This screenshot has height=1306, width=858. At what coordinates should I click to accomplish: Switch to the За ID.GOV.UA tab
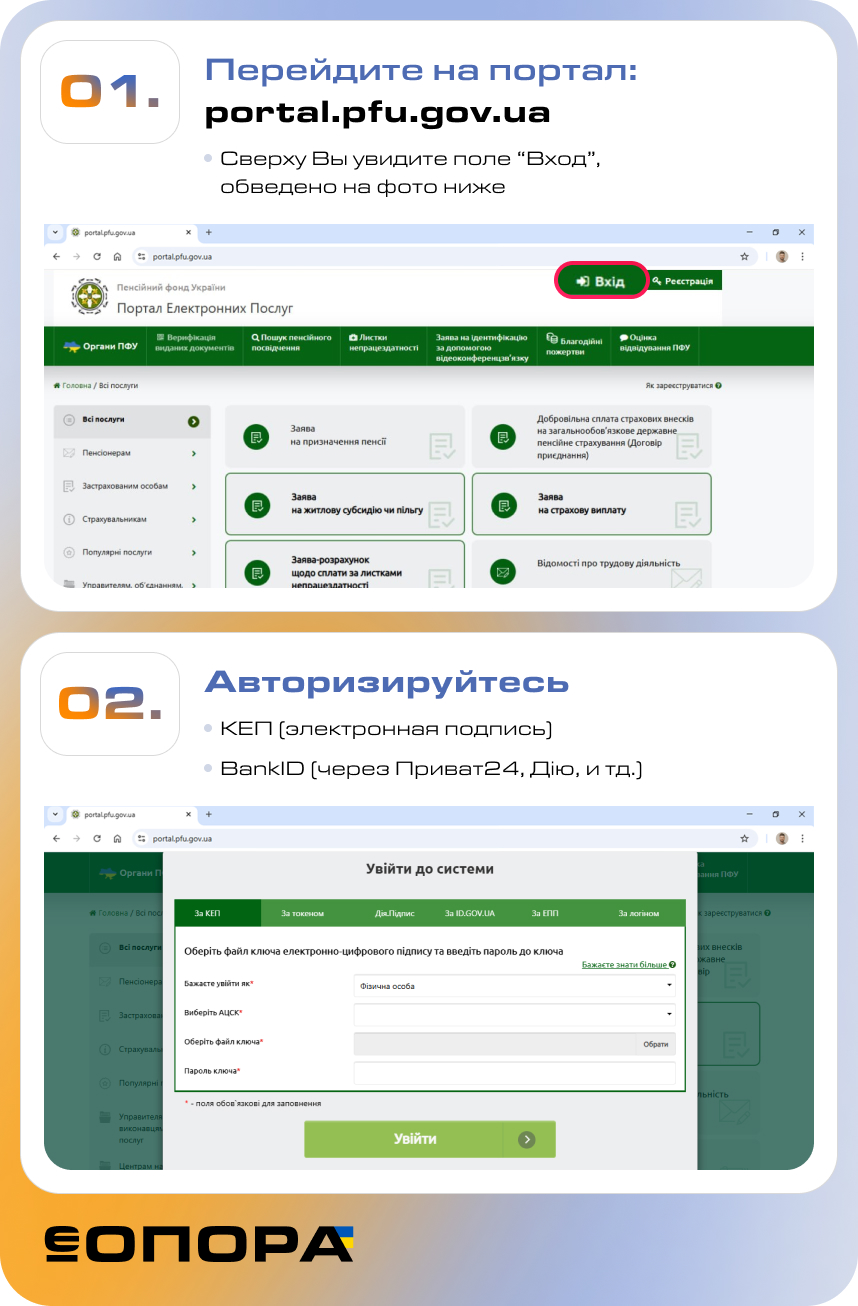(x=469, y=913)
